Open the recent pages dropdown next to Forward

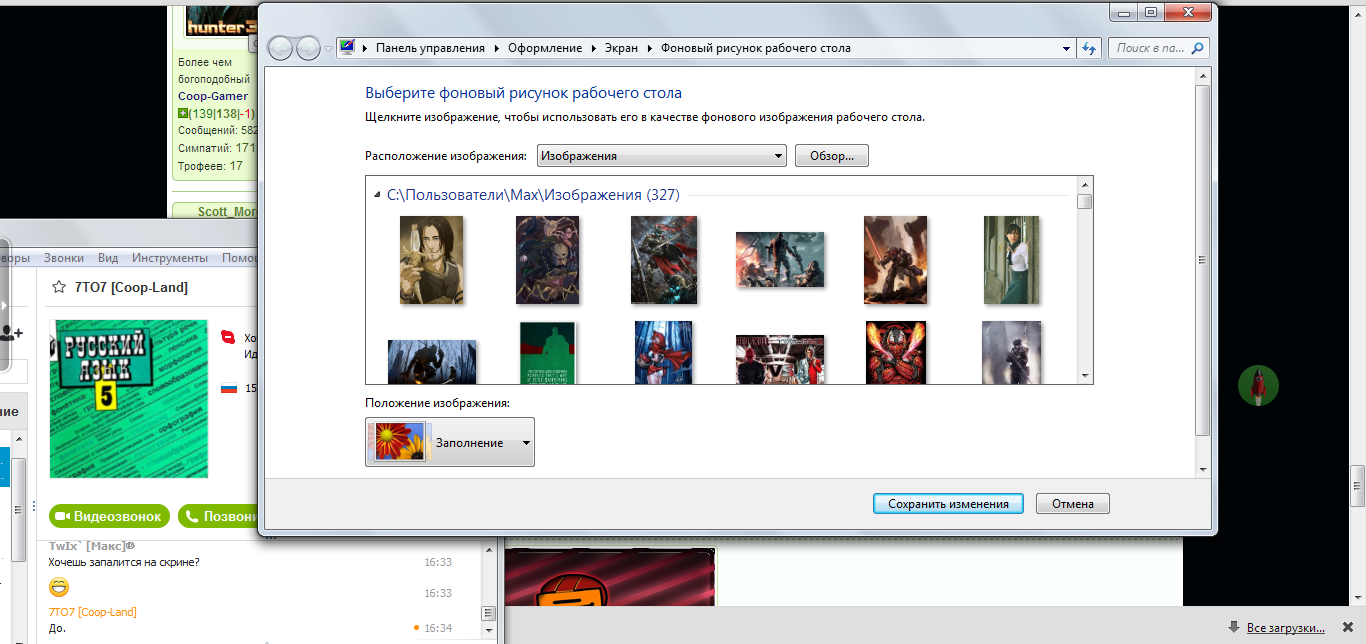328,48
